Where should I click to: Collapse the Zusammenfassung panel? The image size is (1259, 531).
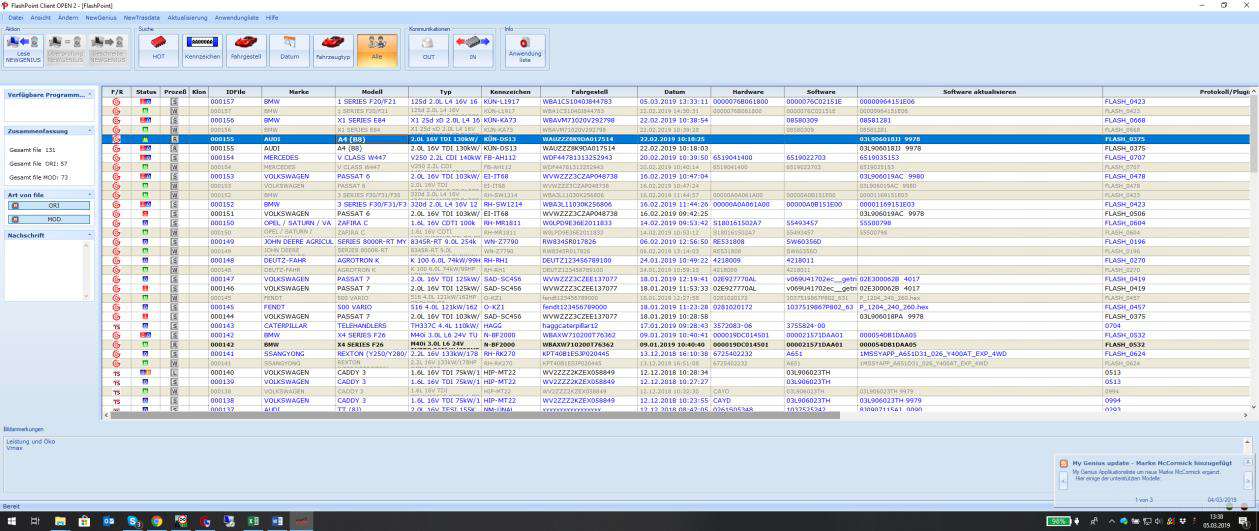click(90, 131)
